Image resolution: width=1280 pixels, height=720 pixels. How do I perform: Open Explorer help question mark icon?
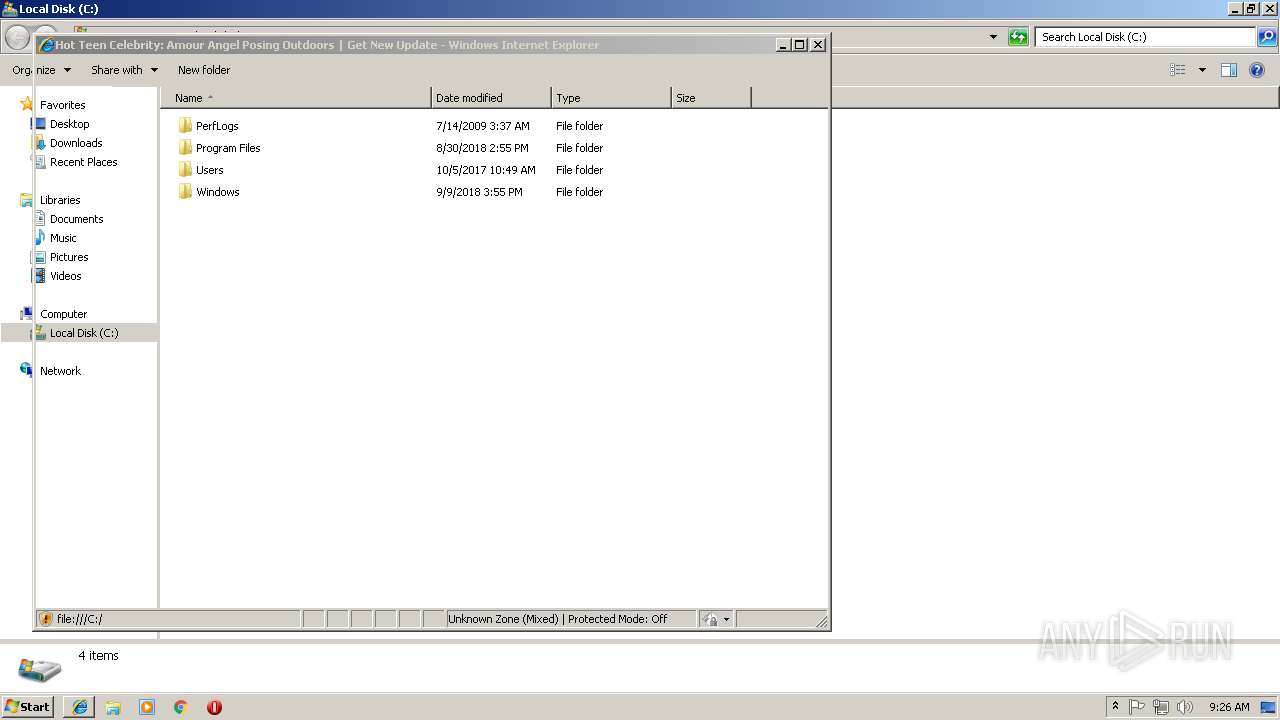pyautogui.click(x=1257, y=70)
